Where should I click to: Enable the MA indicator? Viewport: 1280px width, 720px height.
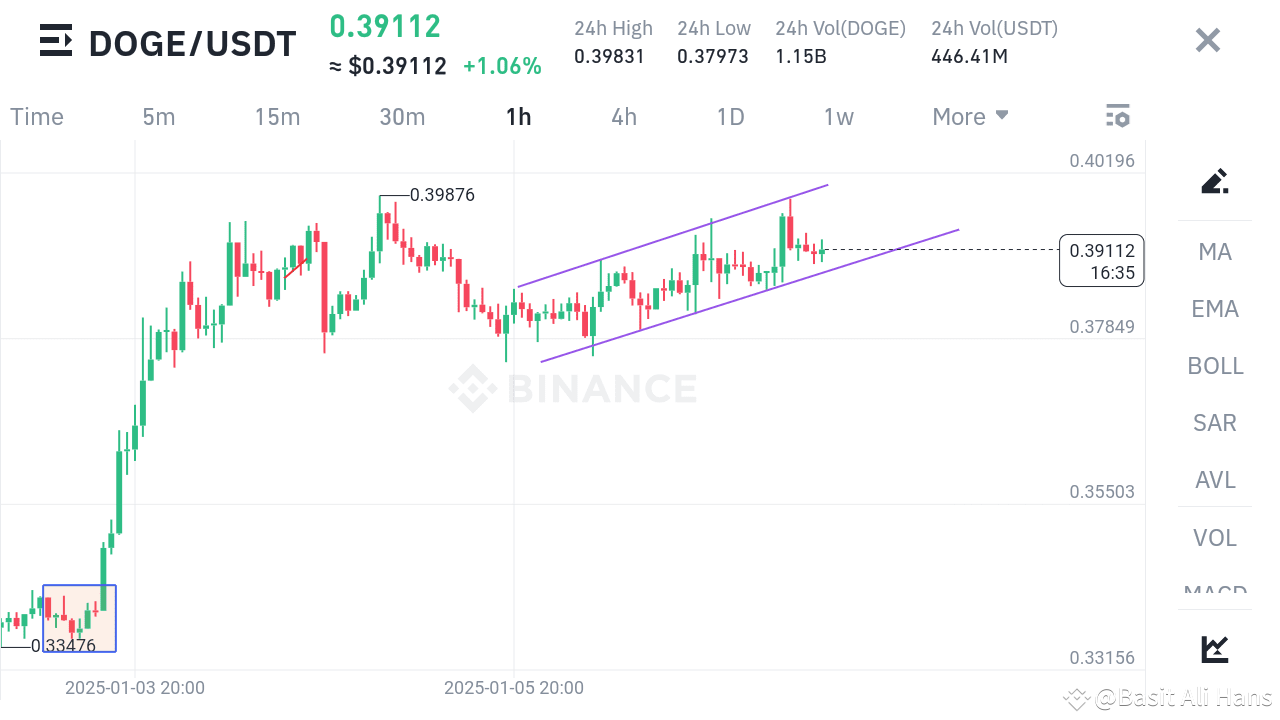pyautogui.click(x=1213, y=252)
